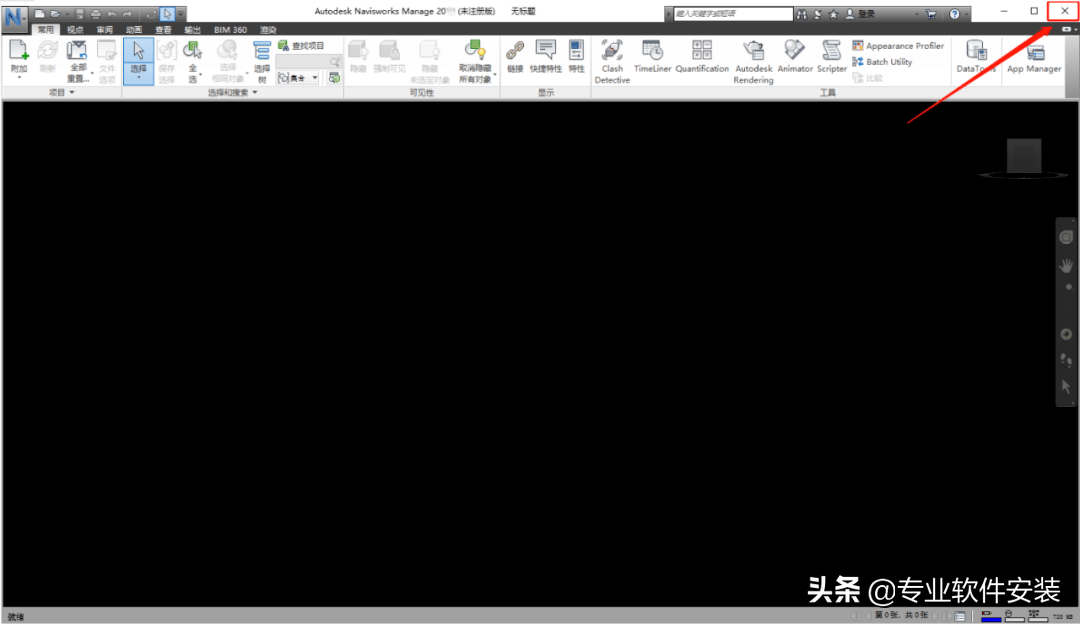Switch to the 审阅 (Review) ribbon tab
1080x624 pixels.
pyautogui.click(x=105, y=30)
